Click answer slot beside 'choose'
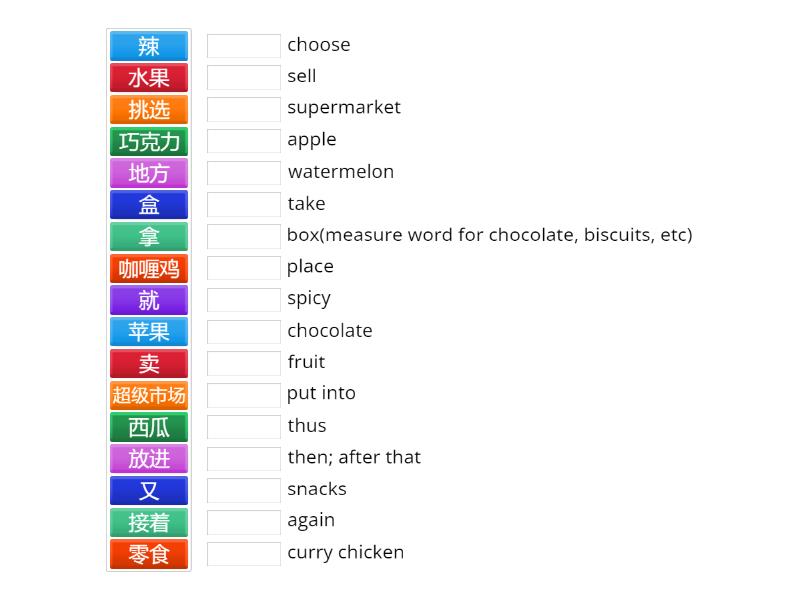The image size is (800, 600). [x=244, y=46]
